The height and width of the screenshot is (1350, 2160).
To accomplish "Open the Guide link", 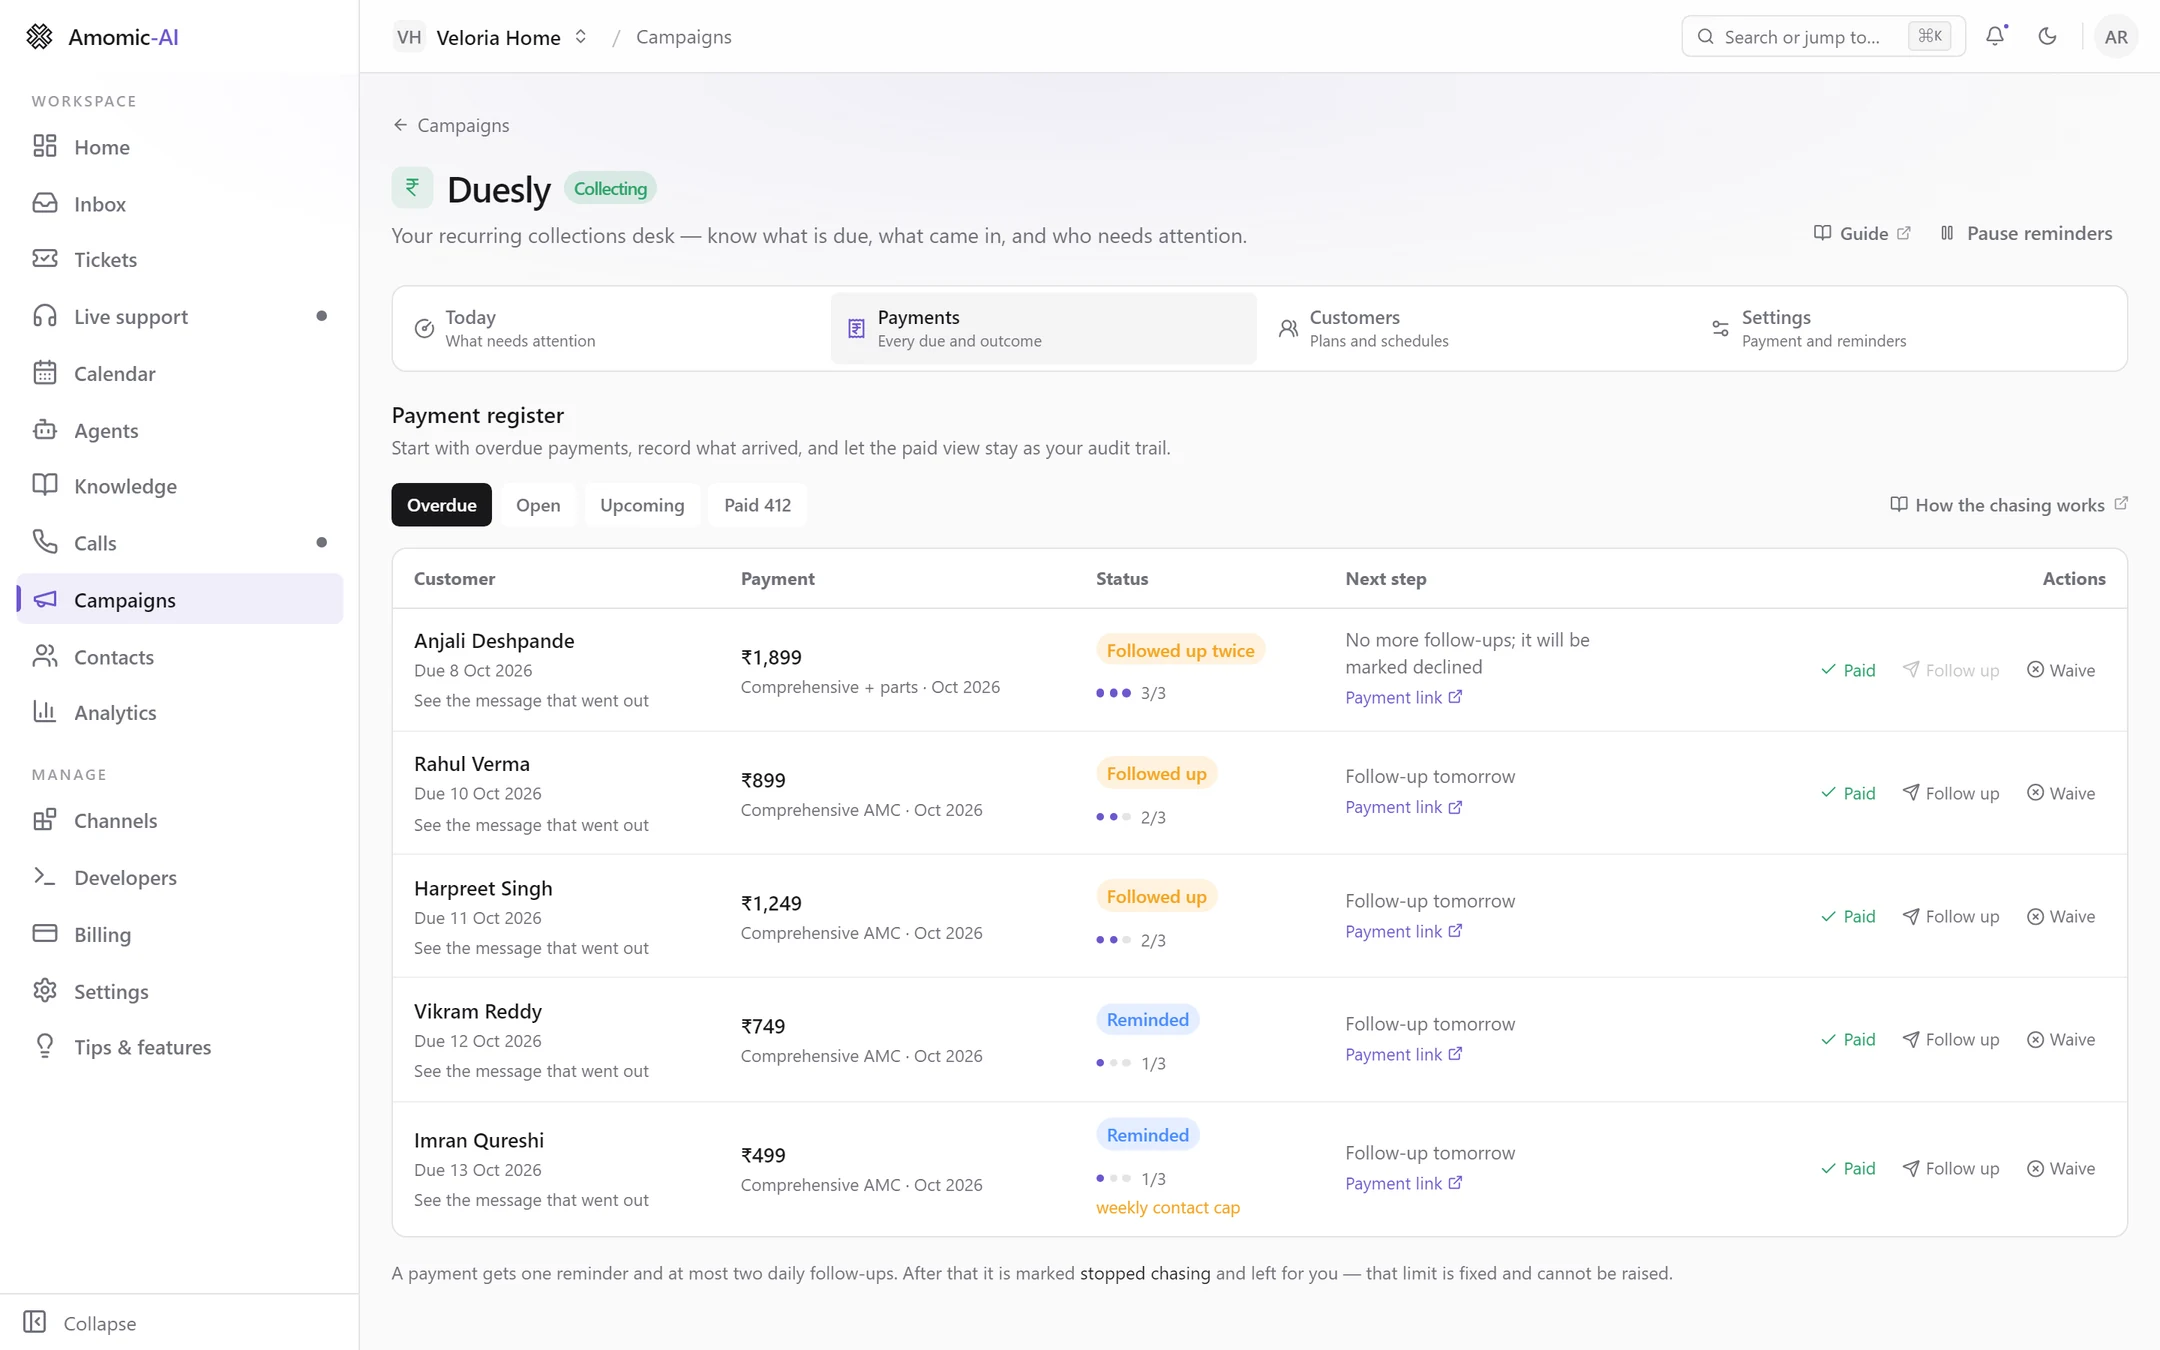I will [x=1862, y=233].
